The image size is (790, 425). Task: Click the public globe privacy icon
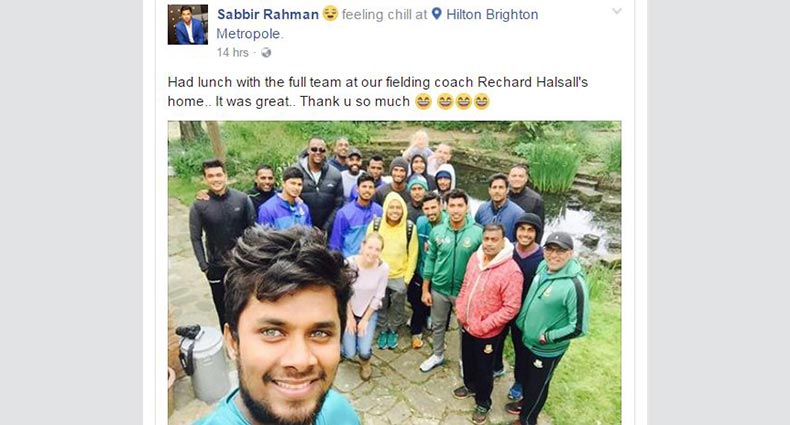pyautogui.click(x=266, y=52)
